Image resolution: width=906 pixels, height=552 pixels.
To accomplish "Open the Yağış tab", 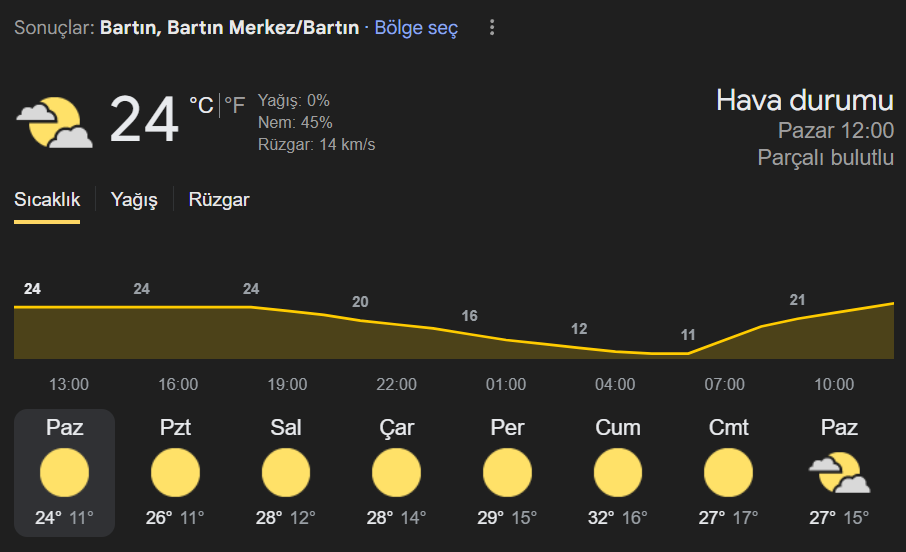I will coord(134,200).
